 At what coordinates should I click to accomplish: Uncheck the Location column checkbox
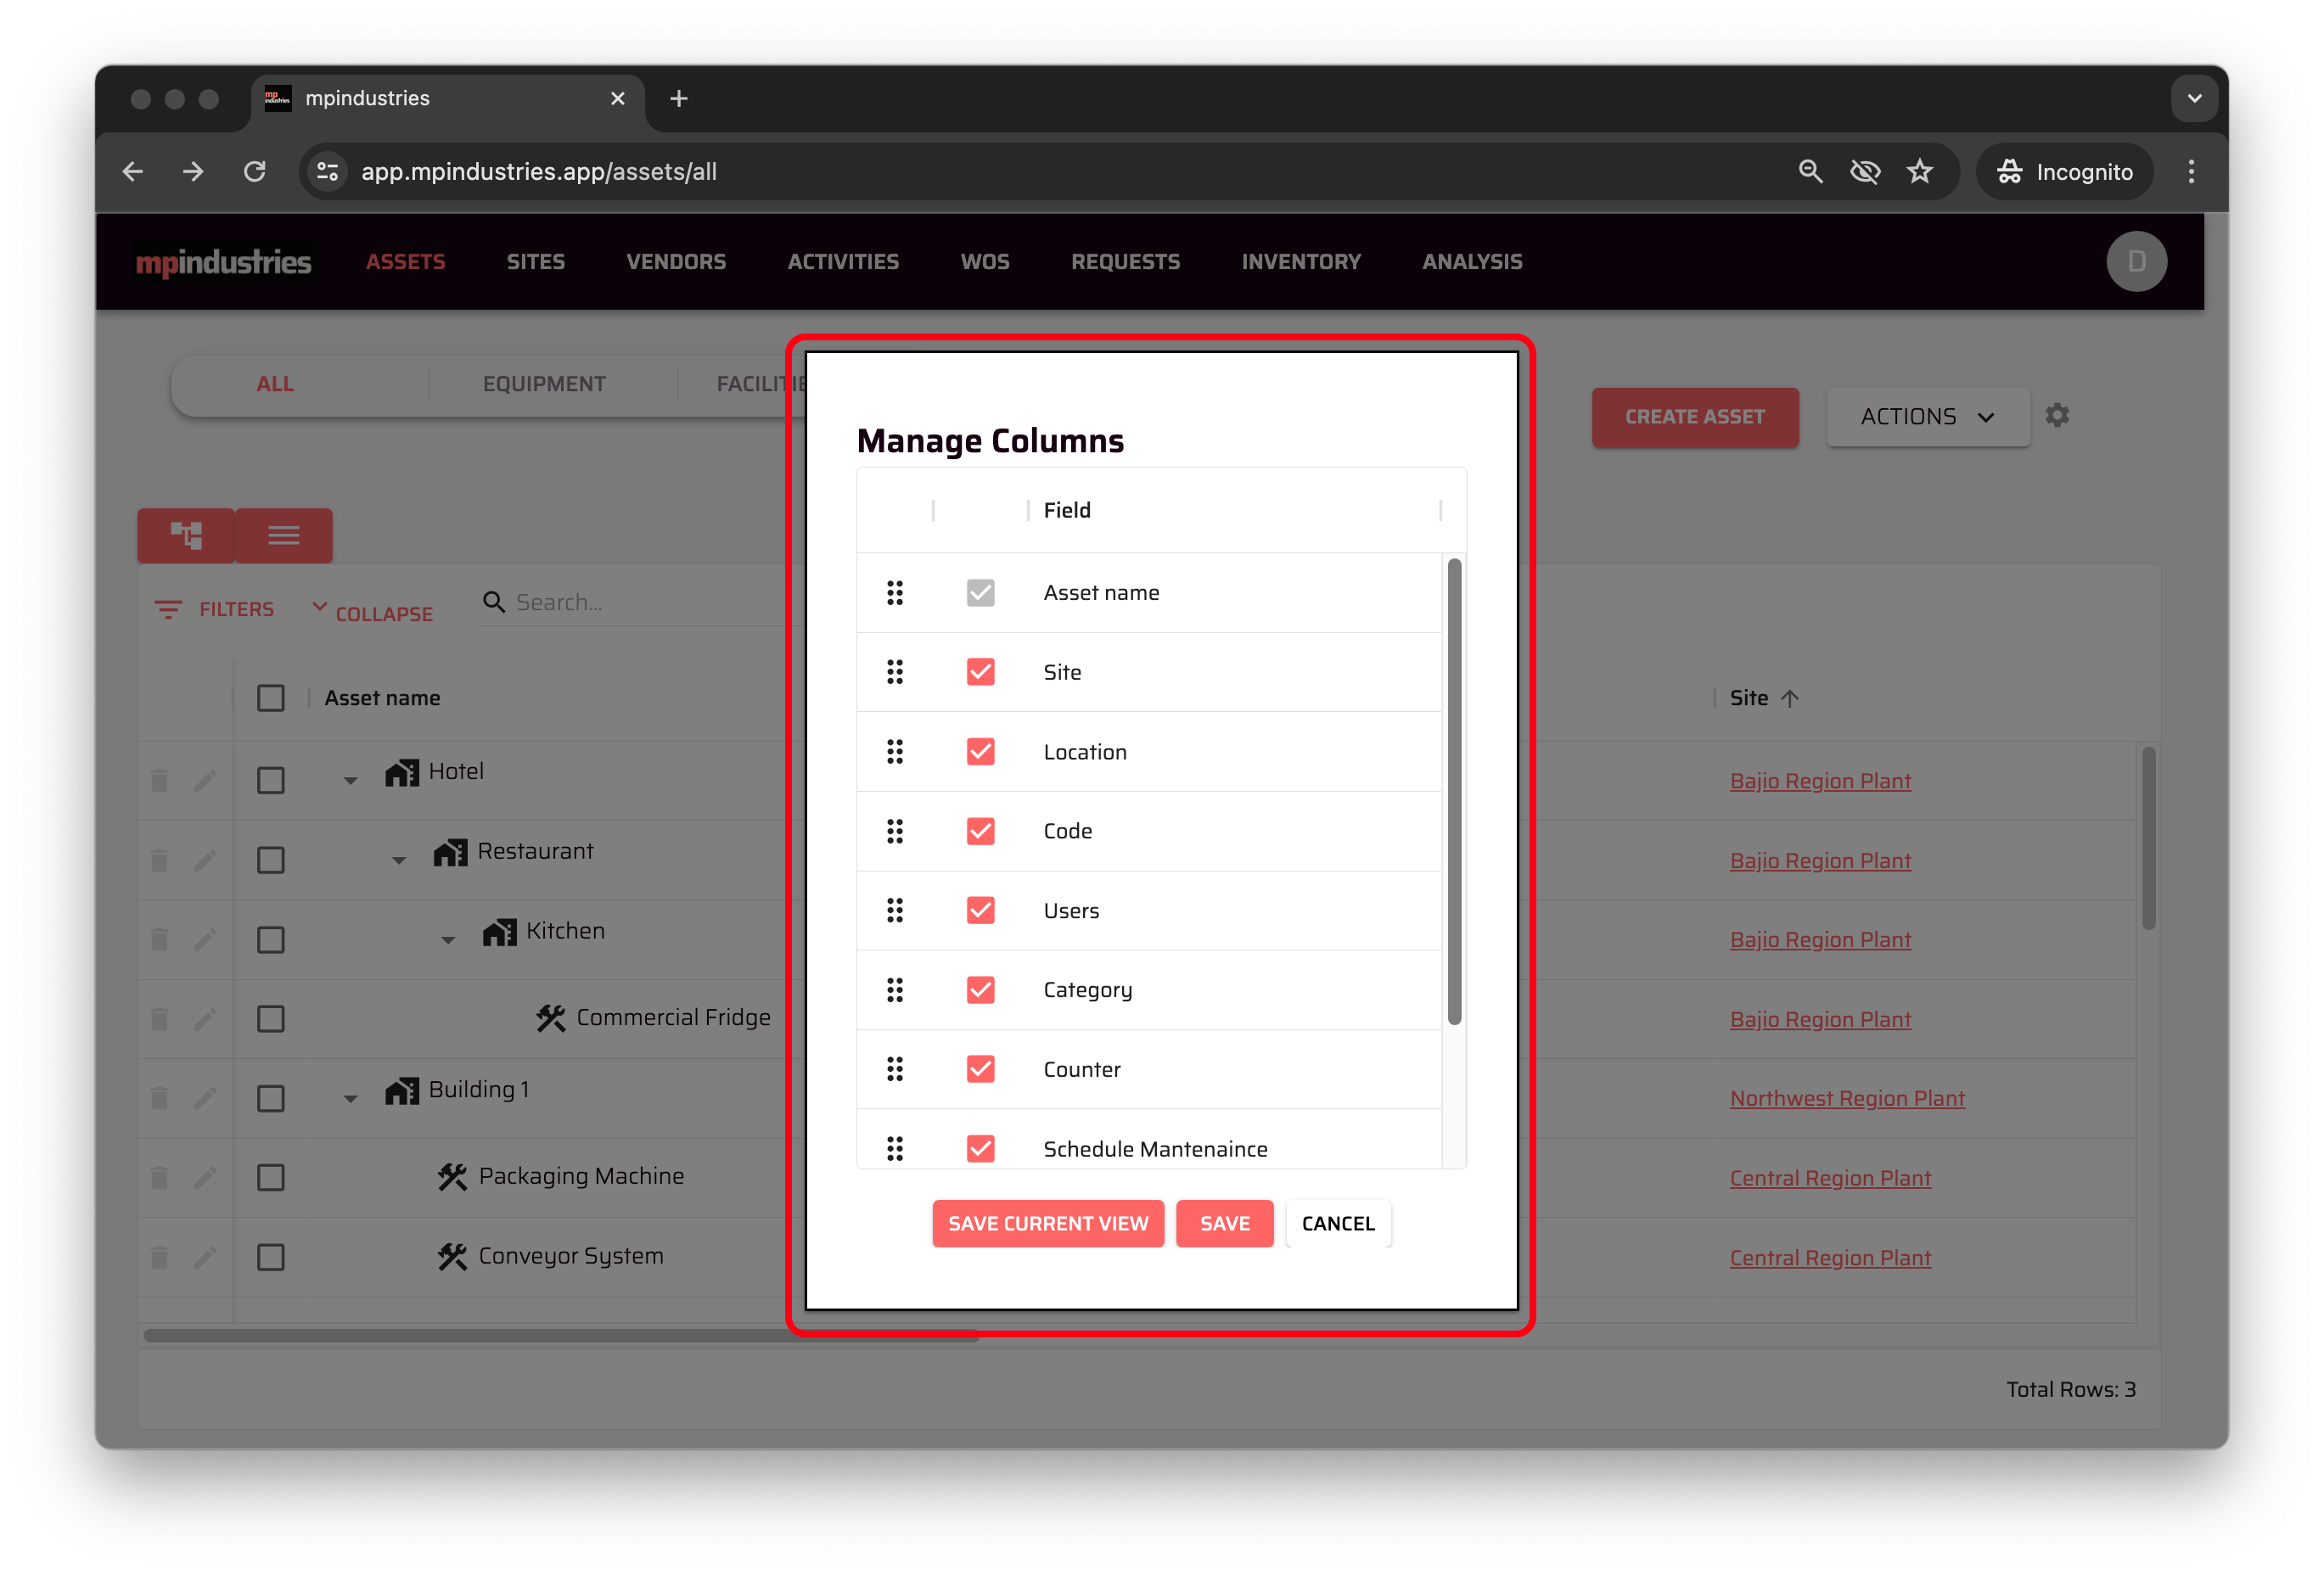coord(980,752)
